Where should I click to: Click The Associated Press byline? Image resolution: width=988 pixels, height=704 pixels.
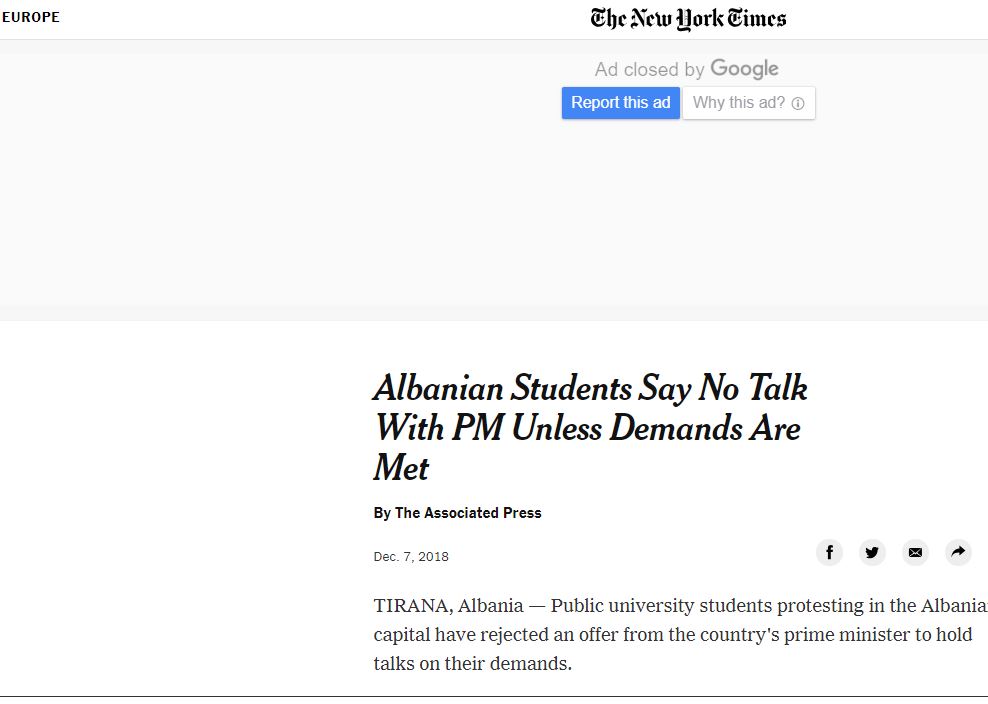click(x=468, y=513)
